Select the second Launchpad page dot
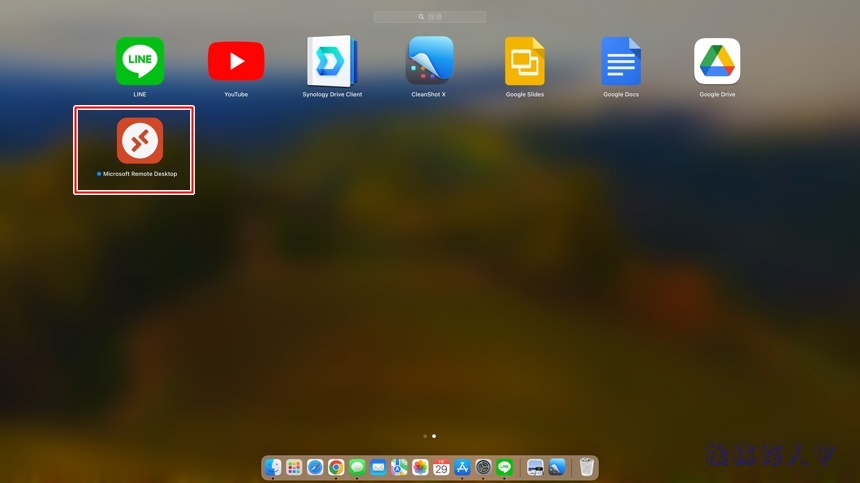 click(x=434, y=436)
